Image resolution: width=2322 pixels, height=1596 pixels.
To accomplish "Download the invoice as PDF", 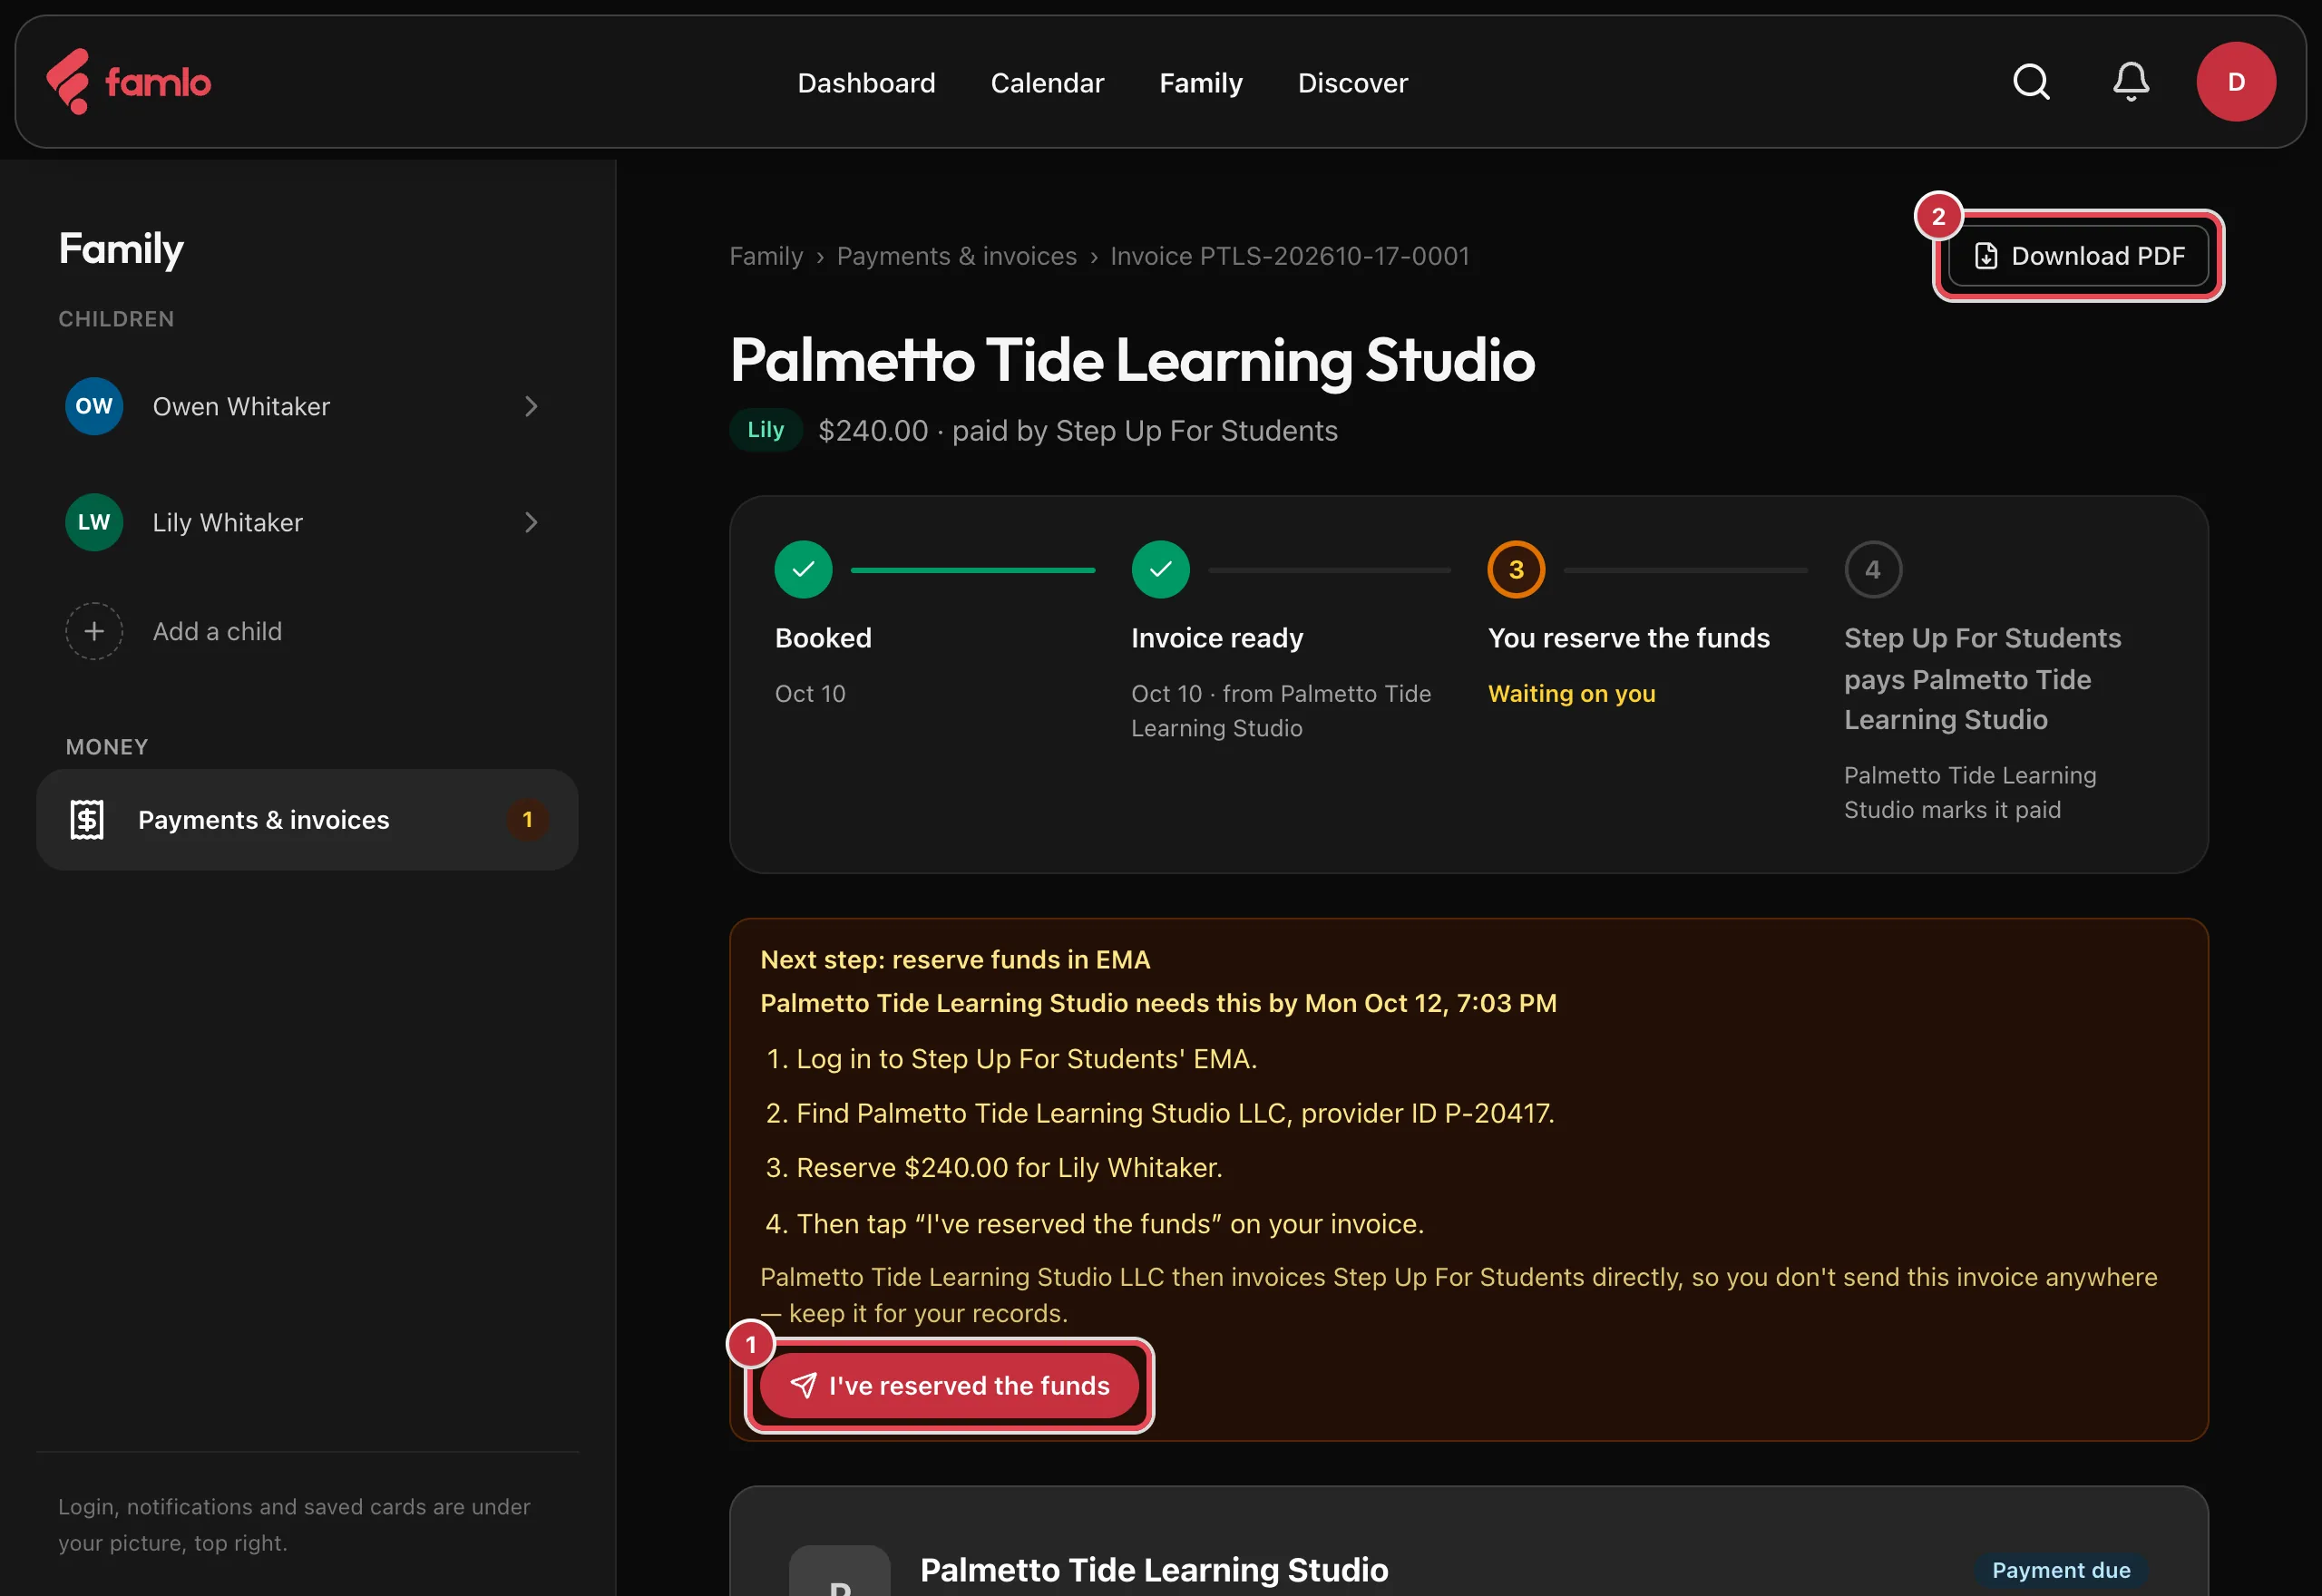I will point(2078,256).
